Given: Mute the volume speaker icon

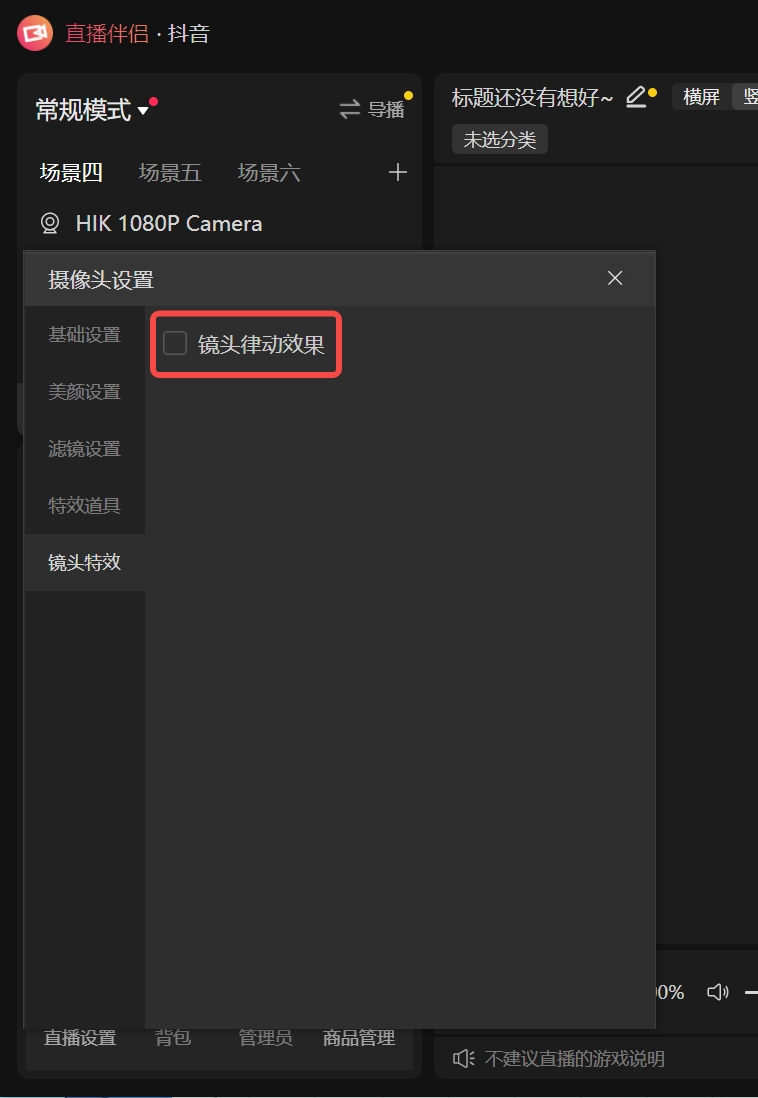Looking at the screenshot, I should click(x=717, y=992).
